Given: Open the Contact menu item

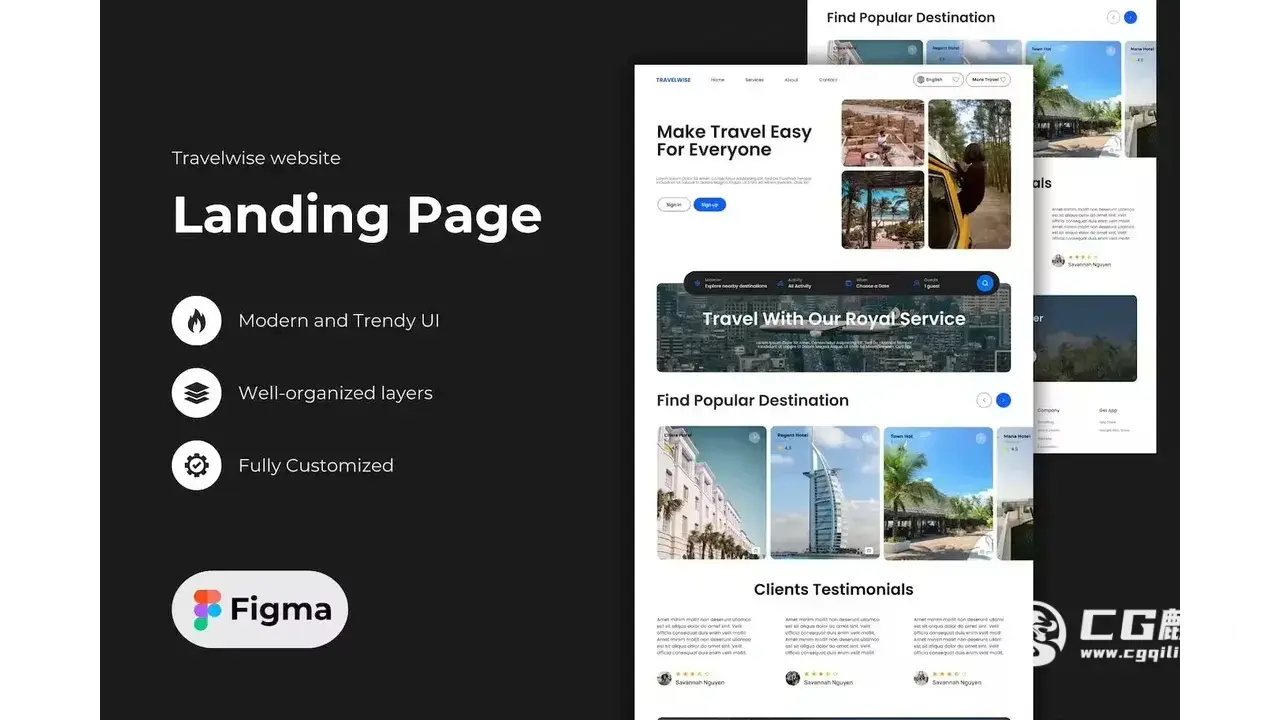Looking at the screenshot, I should (828, 80).
